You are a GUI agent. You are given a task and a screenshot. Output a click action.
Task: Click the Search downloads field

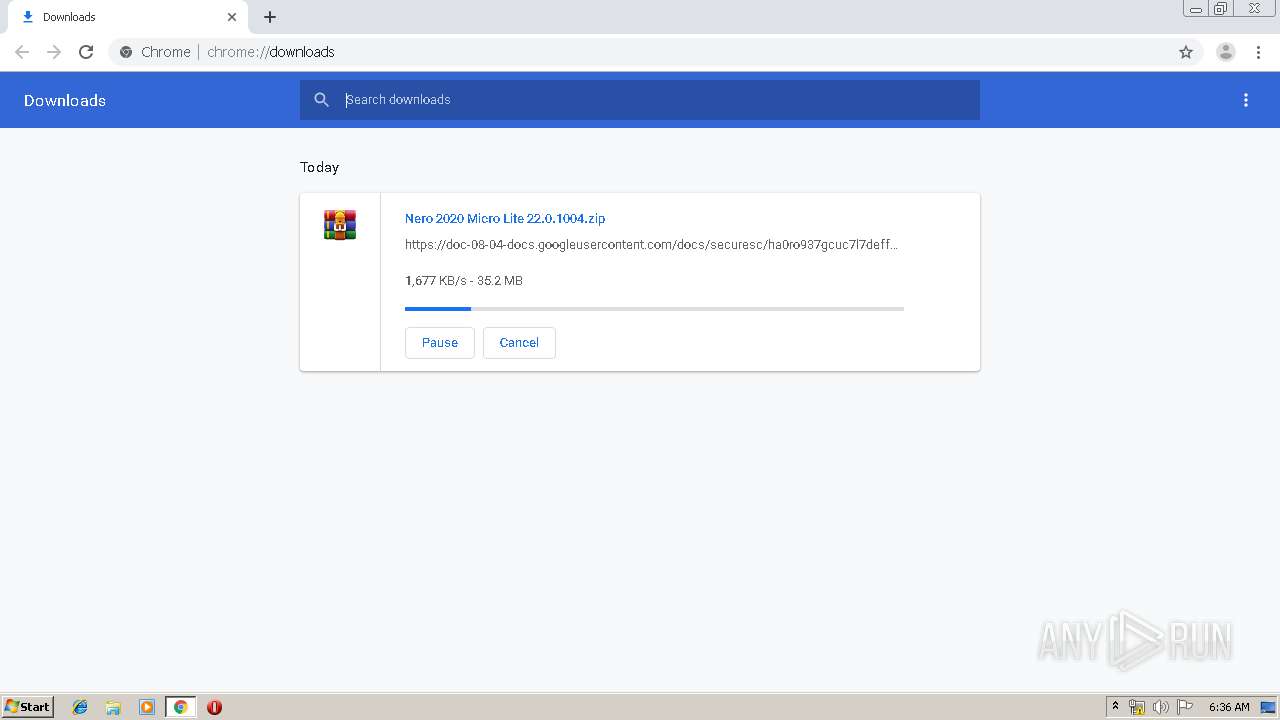pos(640,100)
